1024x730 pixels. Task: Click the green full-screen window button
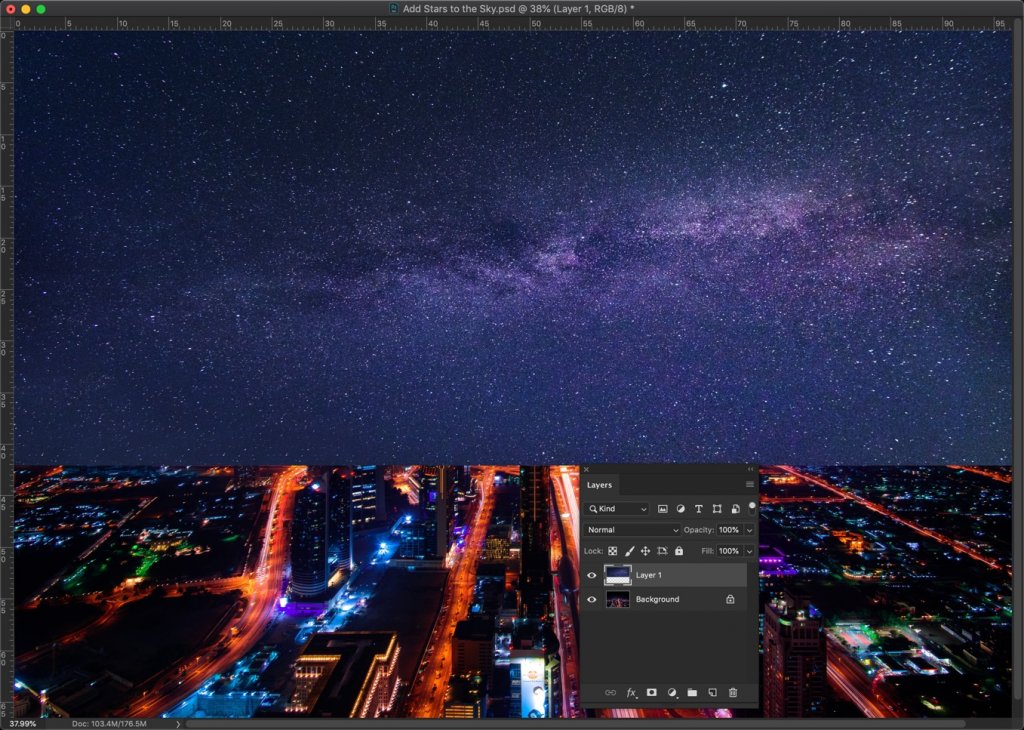click(41, 9)
